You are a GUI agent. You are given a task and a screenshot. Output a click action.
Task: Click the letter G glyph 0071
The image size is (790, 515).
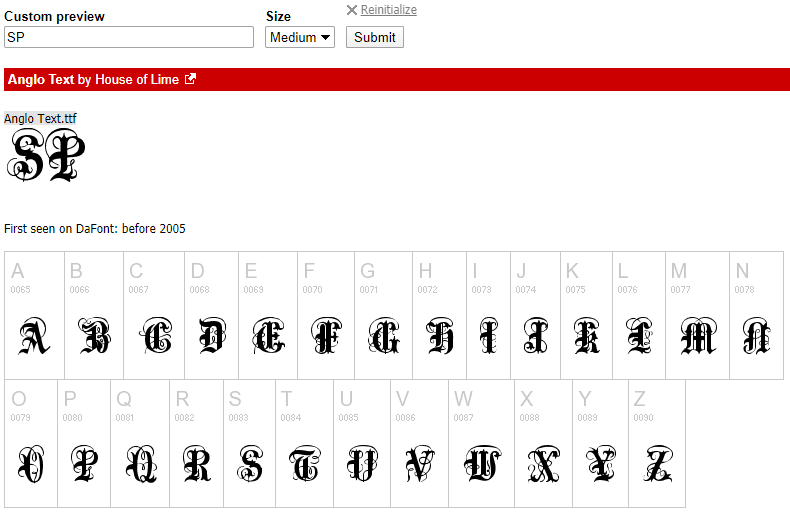384,315
